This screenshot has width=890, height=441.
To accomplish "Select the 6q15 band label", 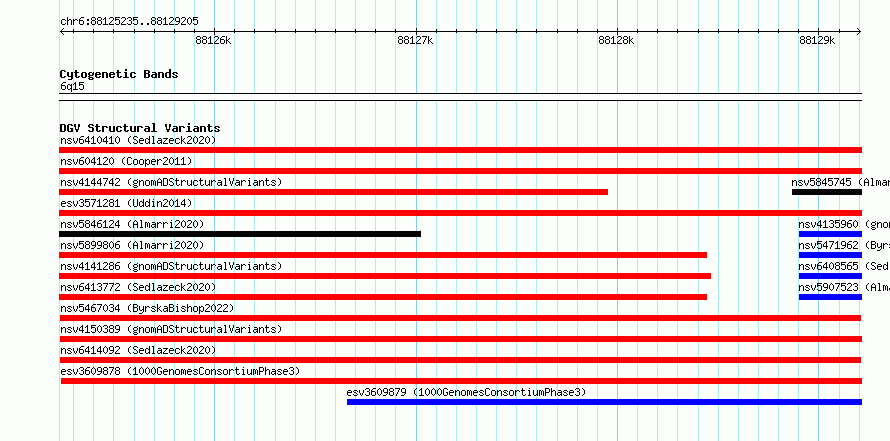I will click(x=72, y=86).
